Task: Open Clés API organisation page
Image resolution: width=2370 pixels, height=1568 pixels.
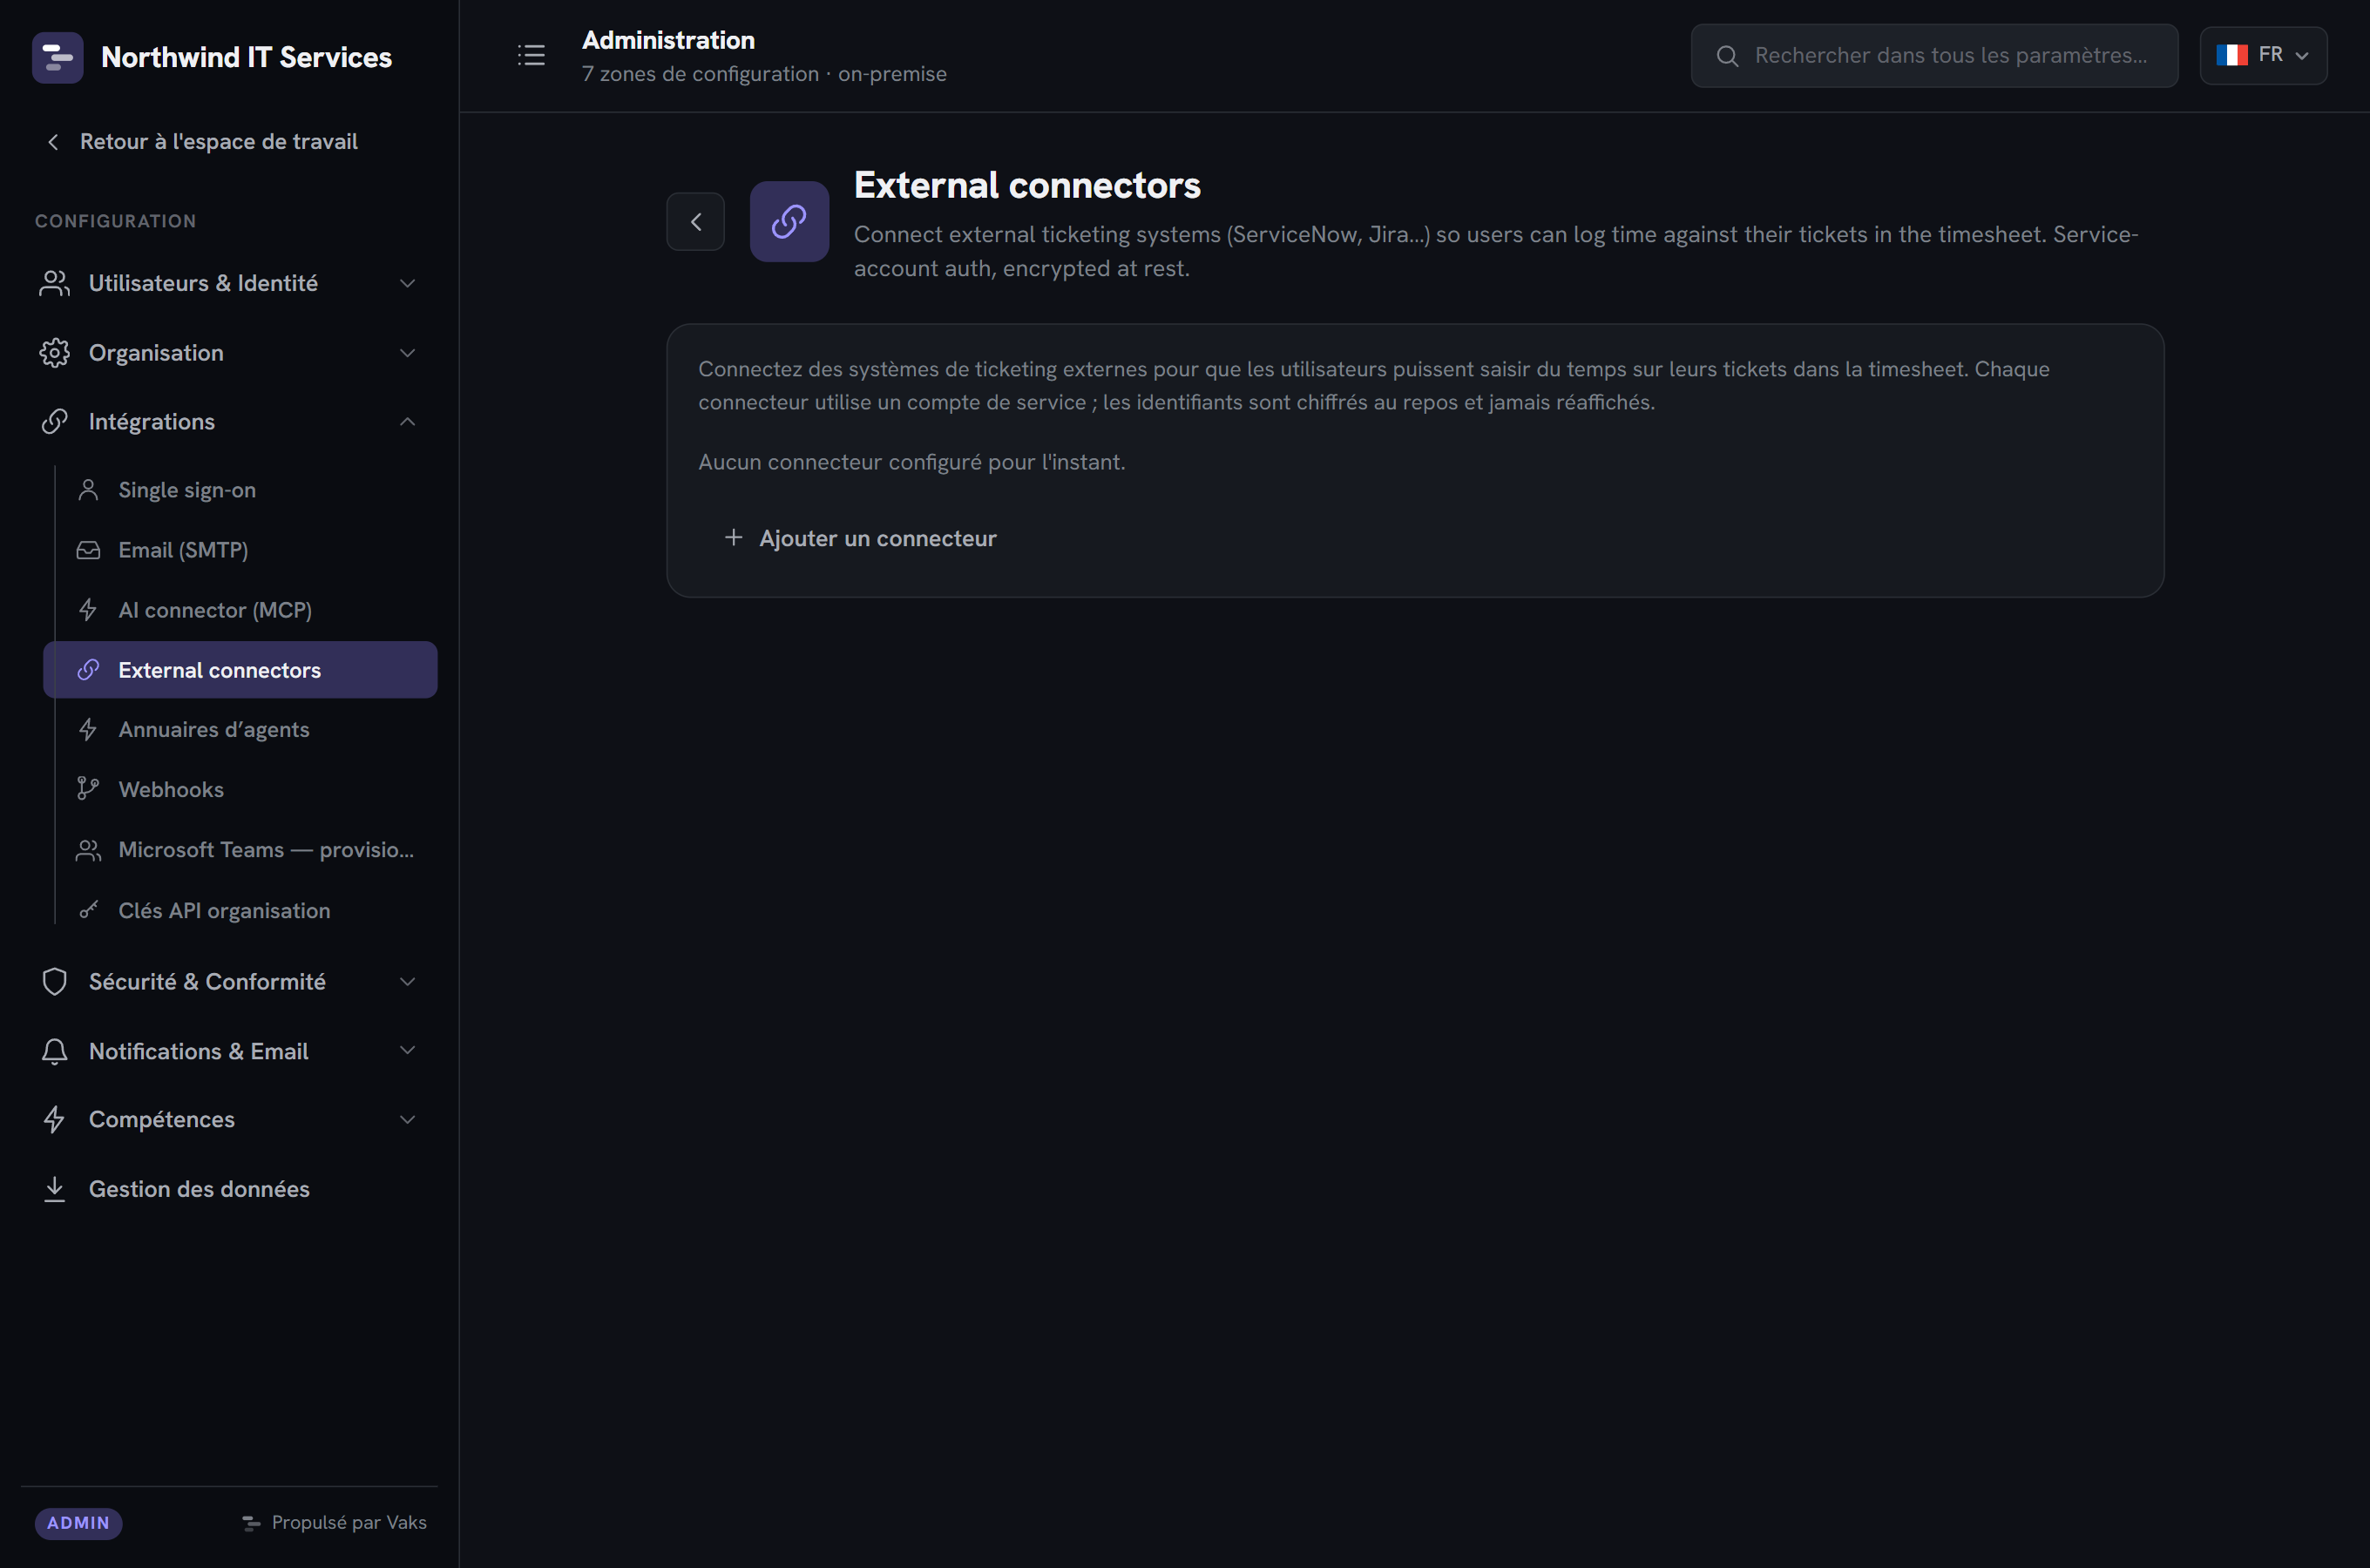Action: [240, 910]
